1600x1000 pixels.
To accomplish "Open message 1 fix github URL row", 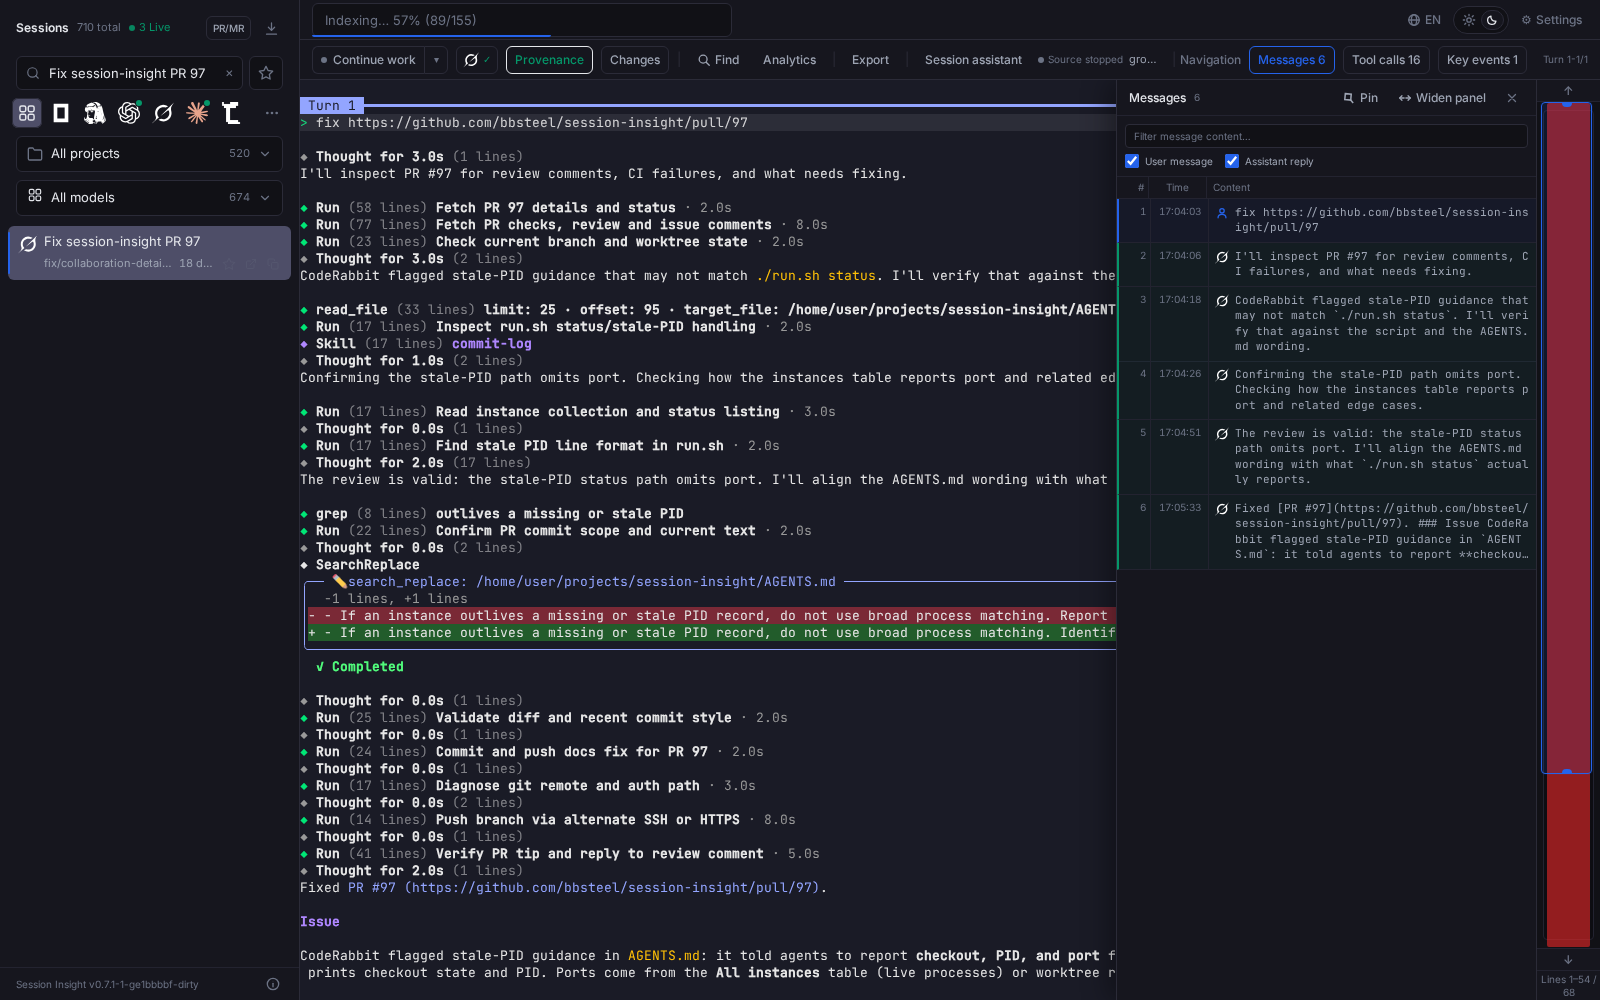I will click(x=1326, y=220).
